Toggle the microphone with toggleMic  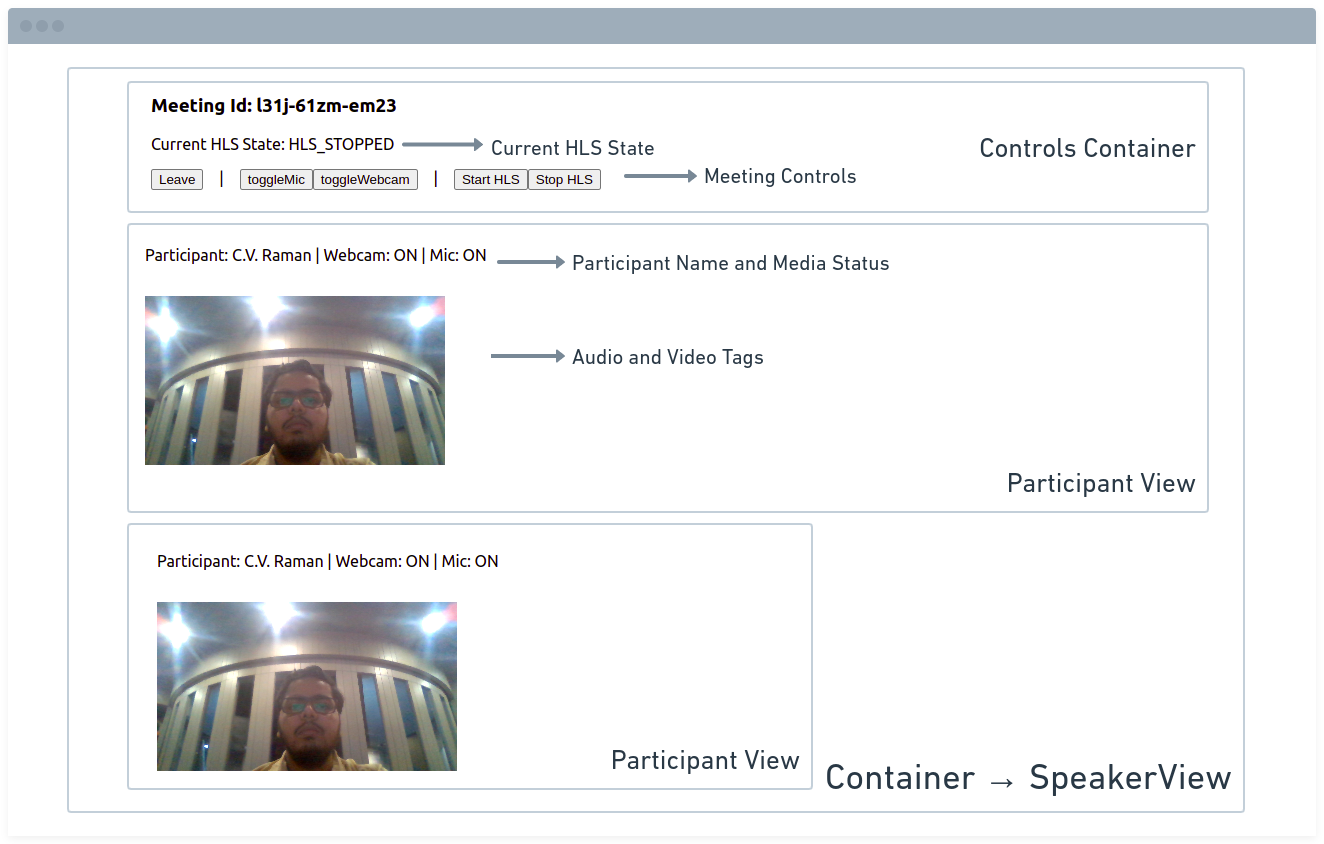click(276, 180)
